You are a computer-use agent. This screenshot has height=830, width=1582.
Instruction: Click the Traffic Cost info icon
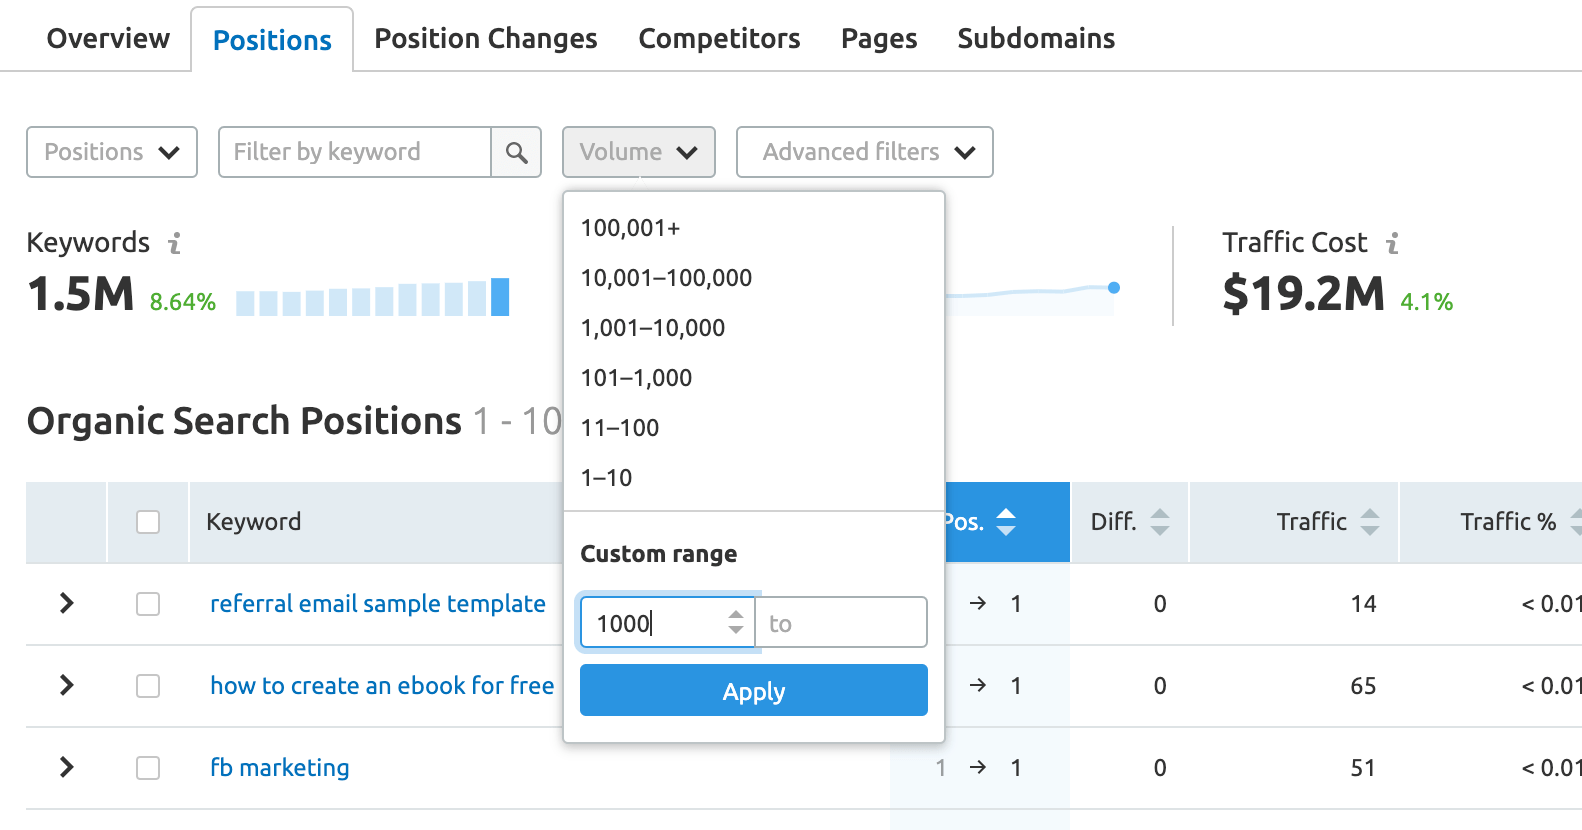(1392, 243)
